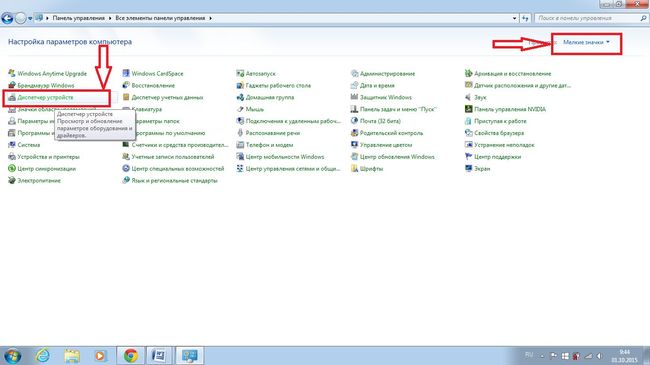The width and height of the screenshot is (650, 365).
Task: Open the Администрирование icon
Action: 354,73
